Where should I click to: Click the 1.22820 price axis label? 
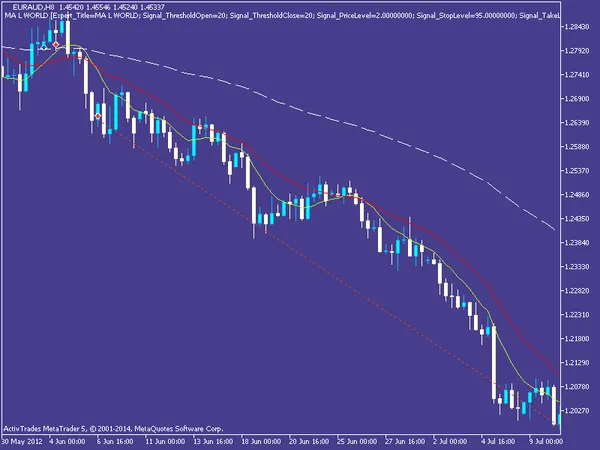[577, 291]
